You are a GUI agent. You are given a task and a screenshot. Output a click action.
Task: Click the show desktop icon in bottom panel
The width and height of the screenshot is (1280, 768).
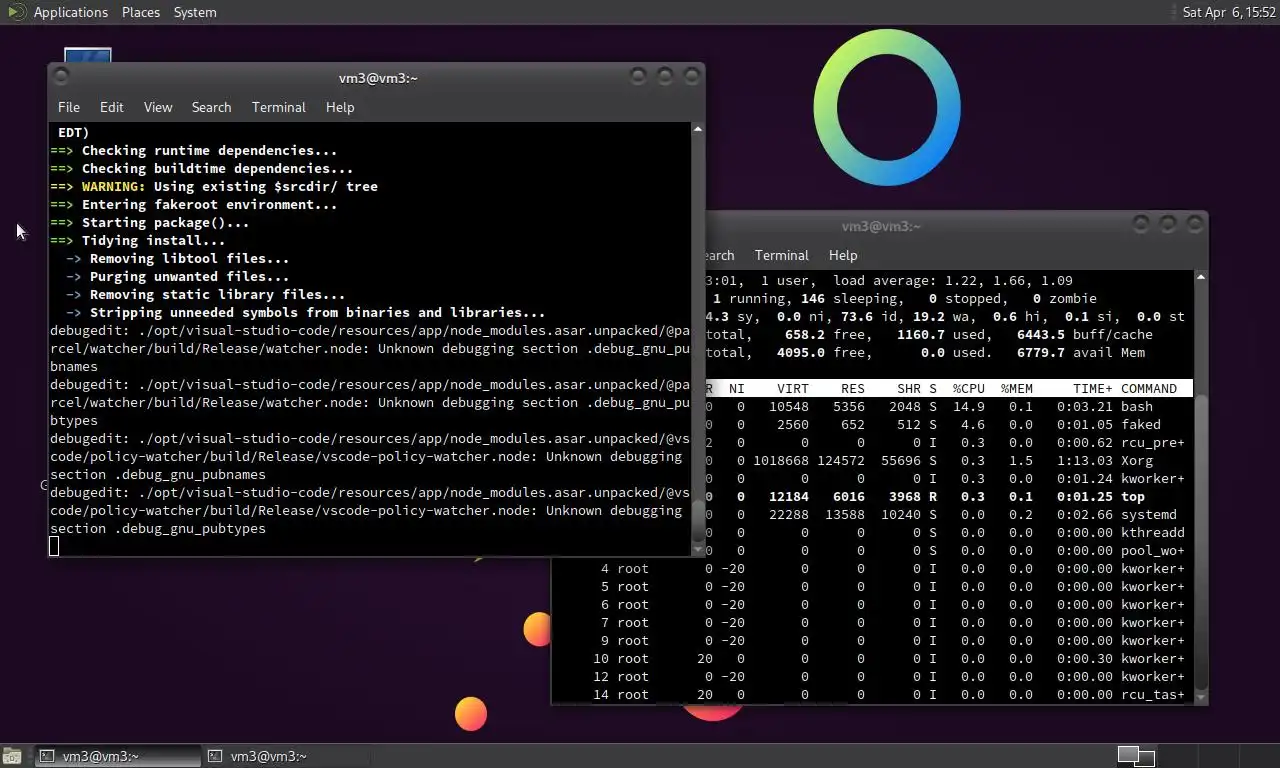point(14,756)
